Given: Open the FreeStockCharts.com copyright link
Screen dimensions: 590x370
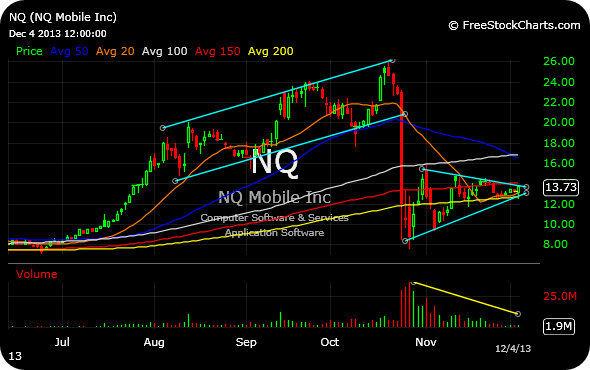Looking at the screenshot, I should pyautogui.click(x=514, y=25).
